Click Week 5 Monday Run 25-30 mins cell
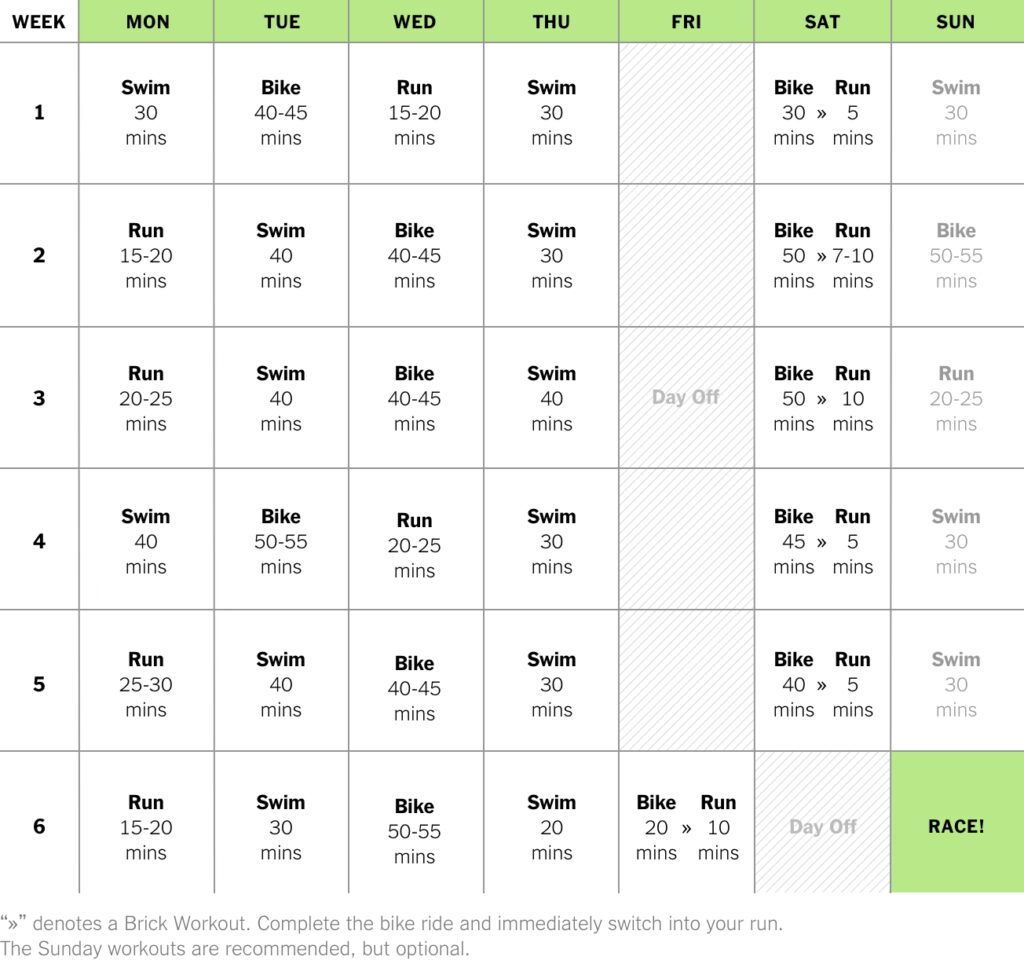 (146, 684)
